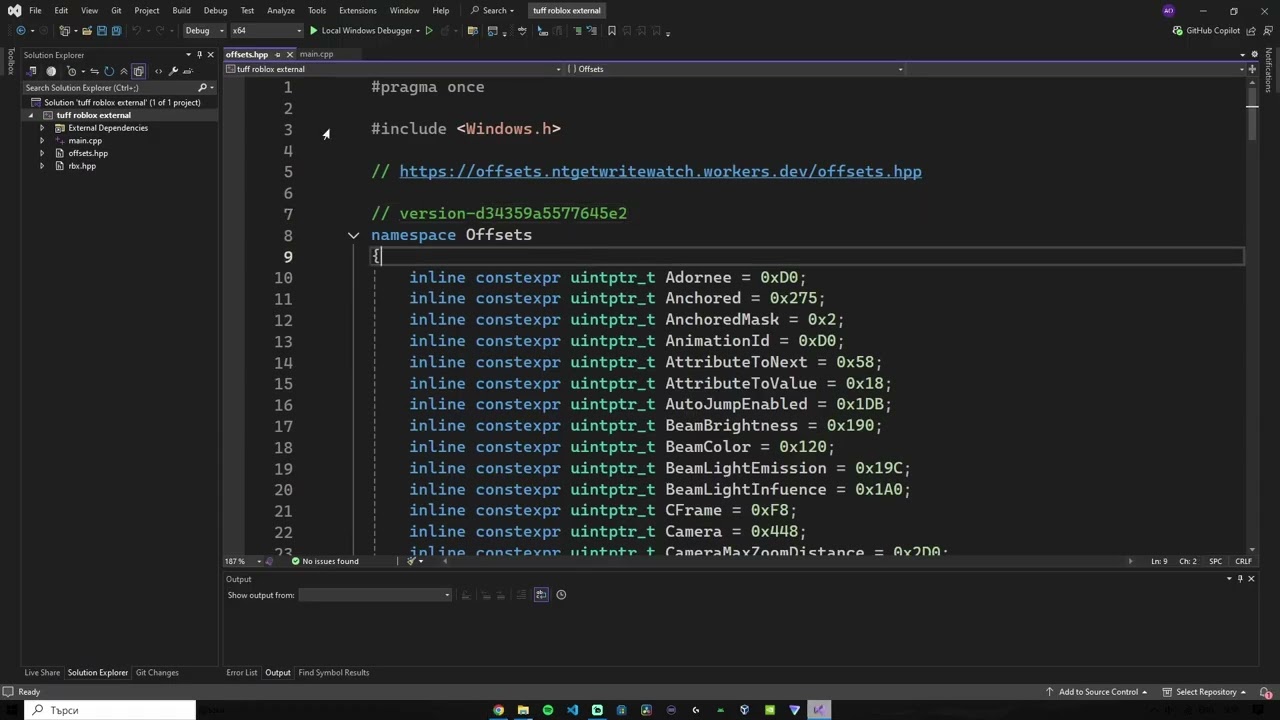
Task: Open Google Chrome from taskbar
Action: tap(498, 710)
